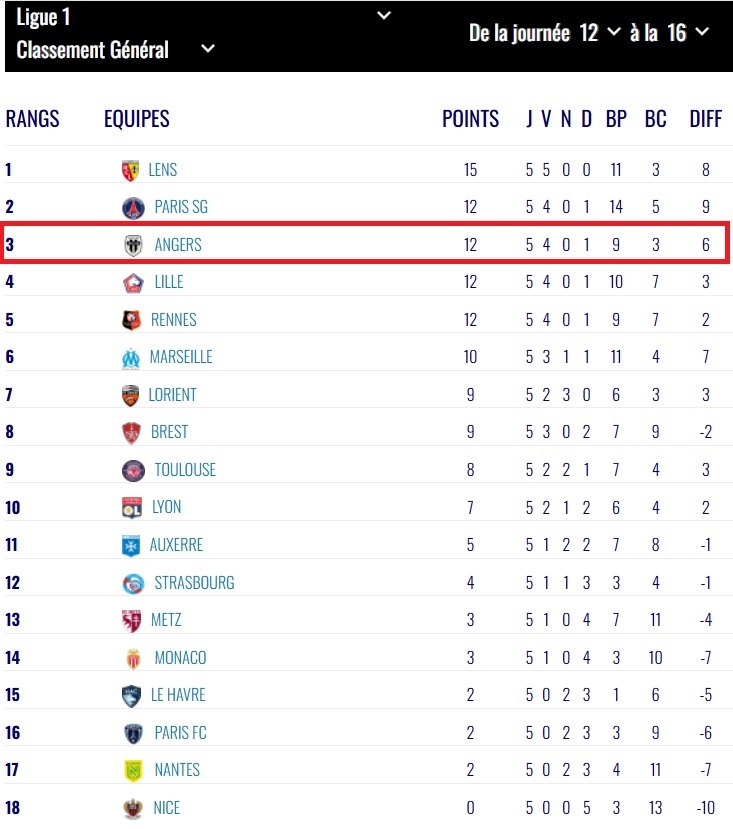Open the Classement Général dropdown
The height and width of the screenshot is (829, 733).
[208, 49]
